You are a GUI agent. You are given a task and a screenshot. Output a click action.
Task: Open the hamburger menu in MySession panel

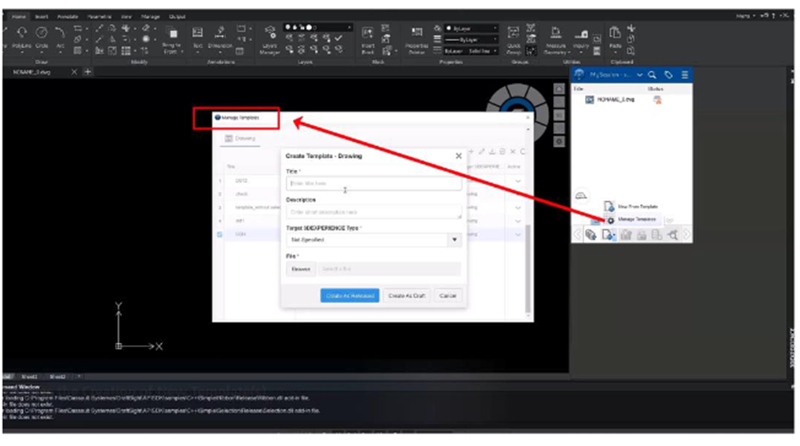coord(684,75)
